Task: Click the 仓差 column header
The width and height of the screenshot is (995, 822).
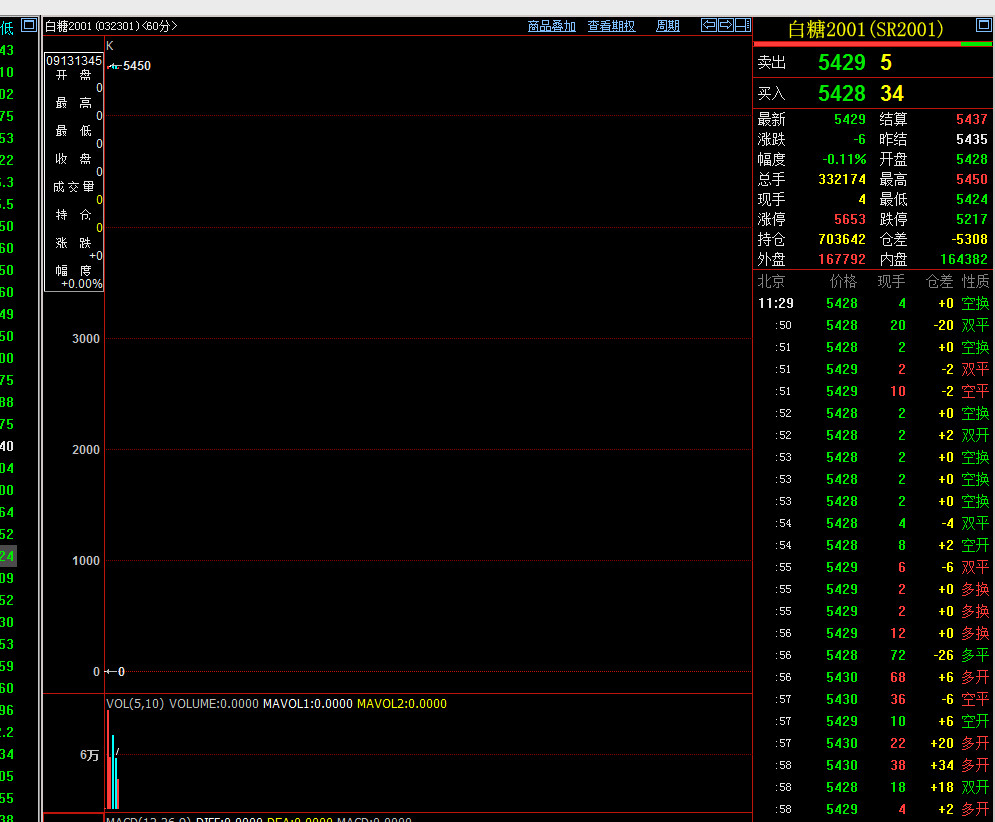Action: [939, 282]
